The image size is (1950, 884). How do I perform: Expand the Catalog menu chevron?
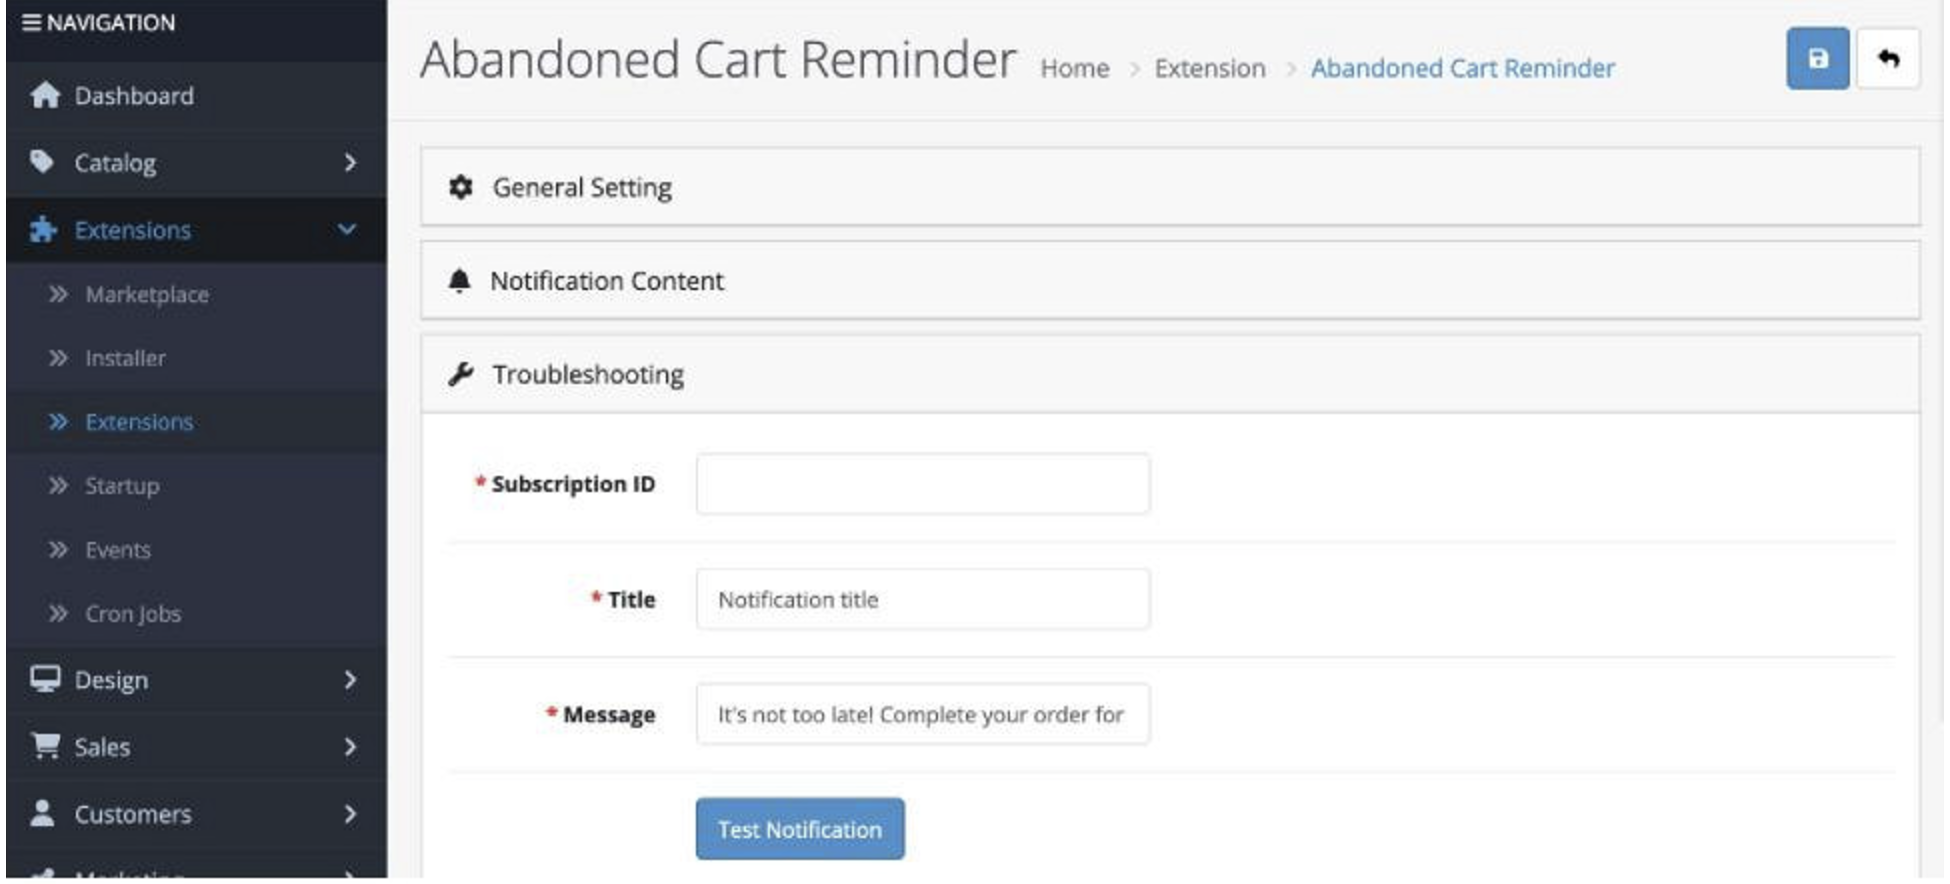(350, 162)
